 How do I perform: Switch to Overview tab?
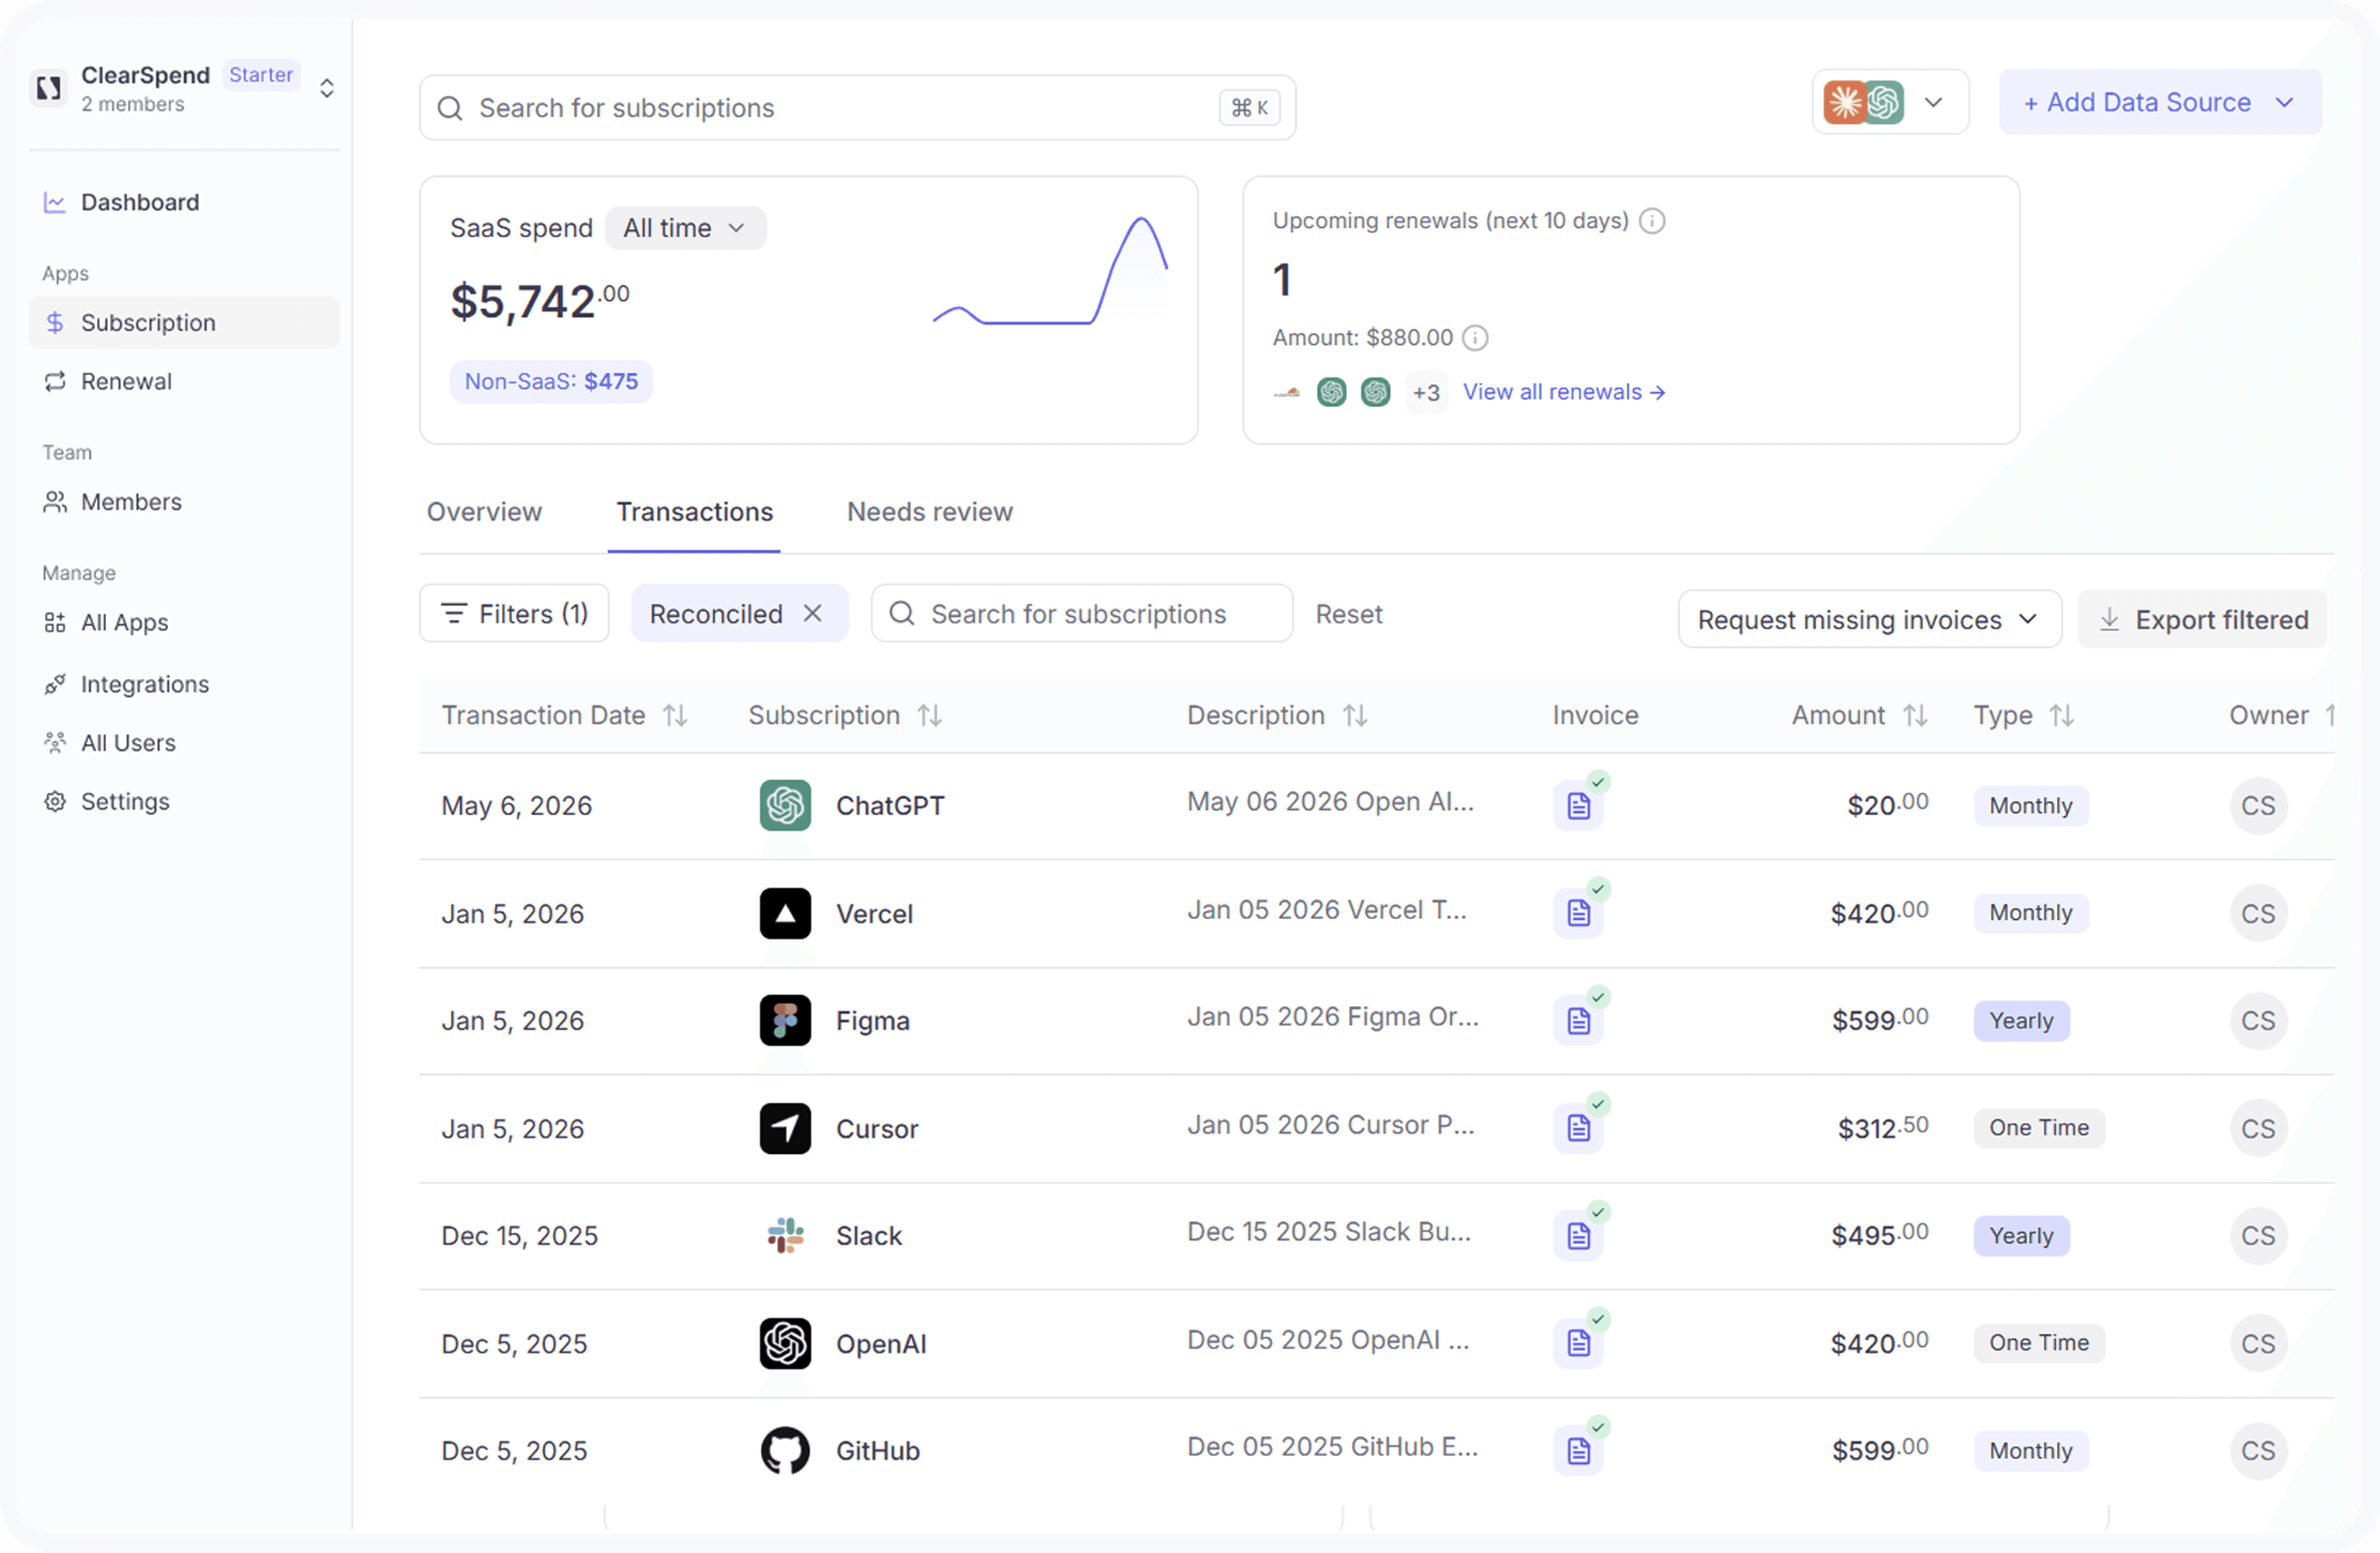[x=484, y=511]
